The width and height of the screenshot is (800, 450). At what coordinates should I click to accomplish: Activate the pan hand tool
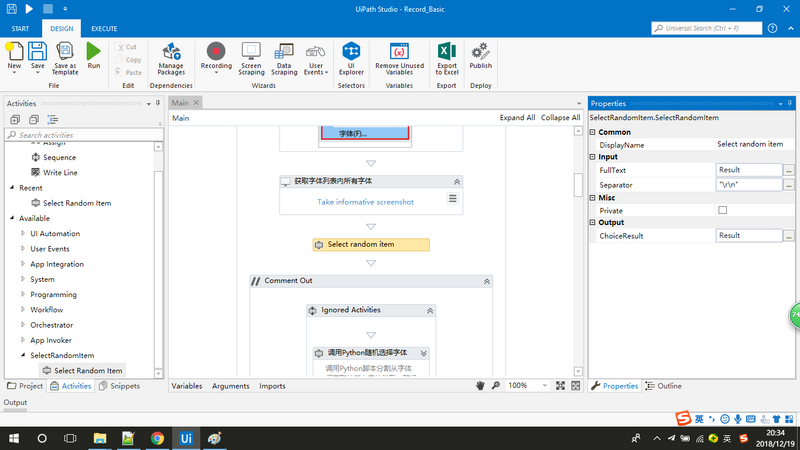pos(480,386)
